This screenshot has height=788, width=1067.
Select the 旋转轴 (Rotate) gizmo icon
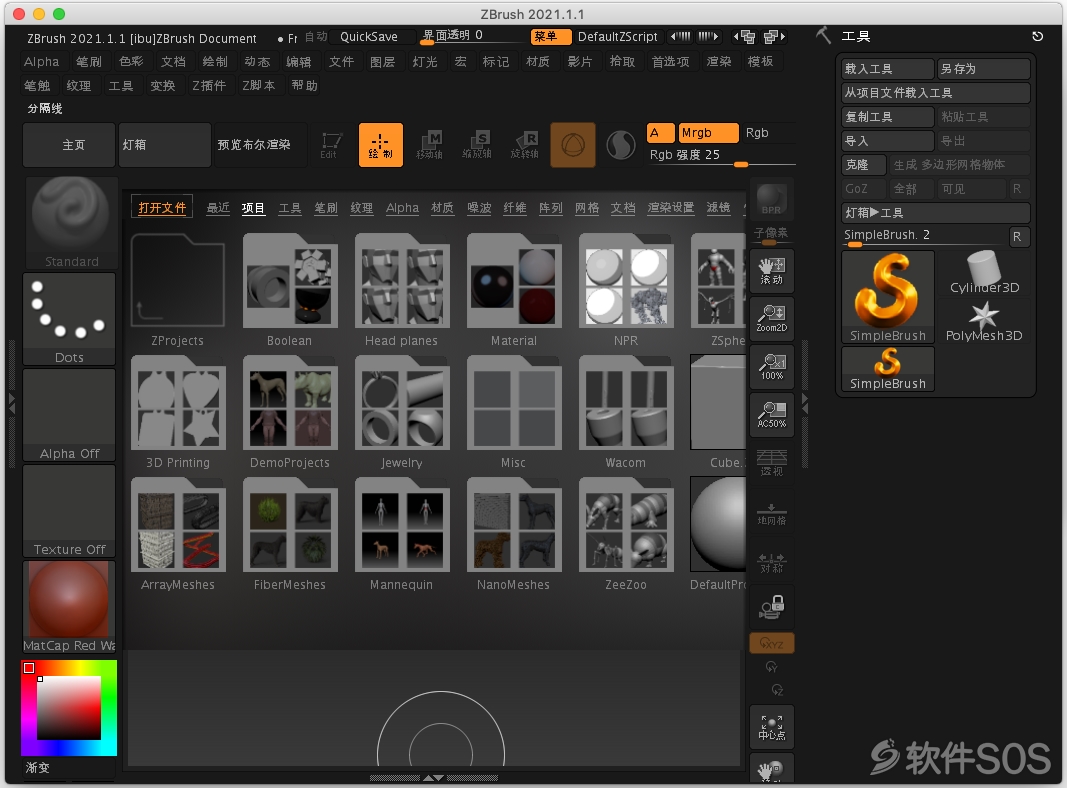[x=525, y=145]
